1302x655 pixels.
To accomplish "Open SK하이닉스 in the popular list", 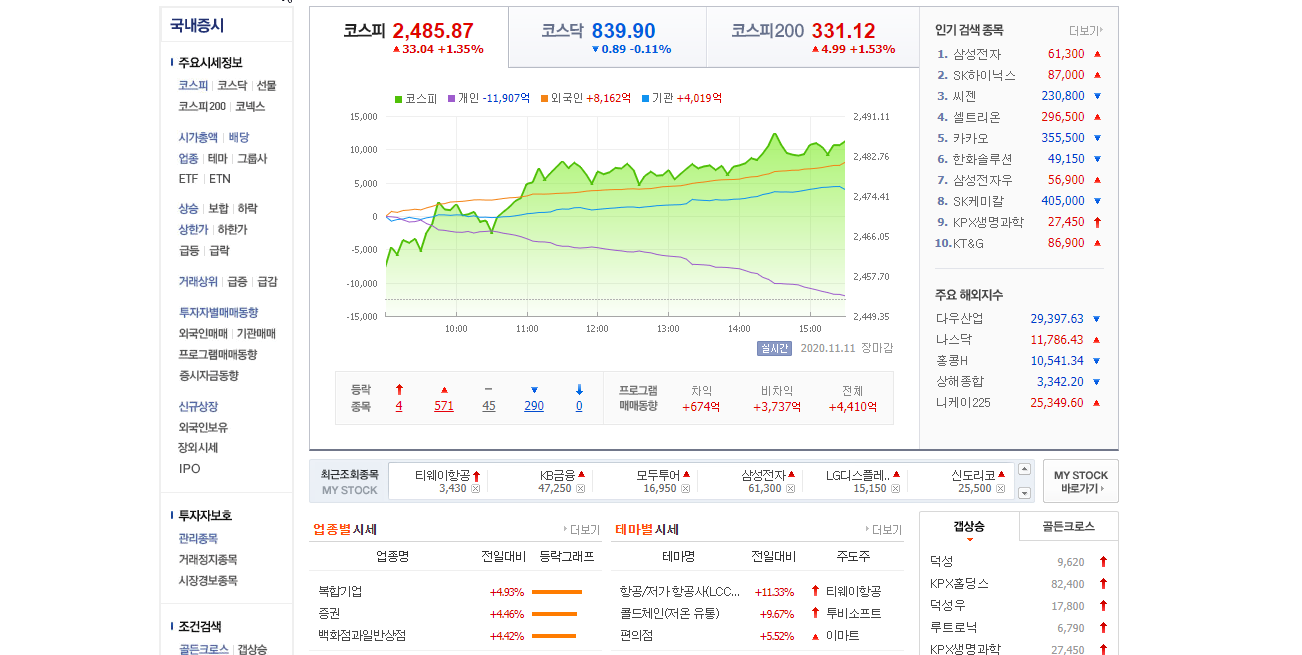I will [984, 75].
